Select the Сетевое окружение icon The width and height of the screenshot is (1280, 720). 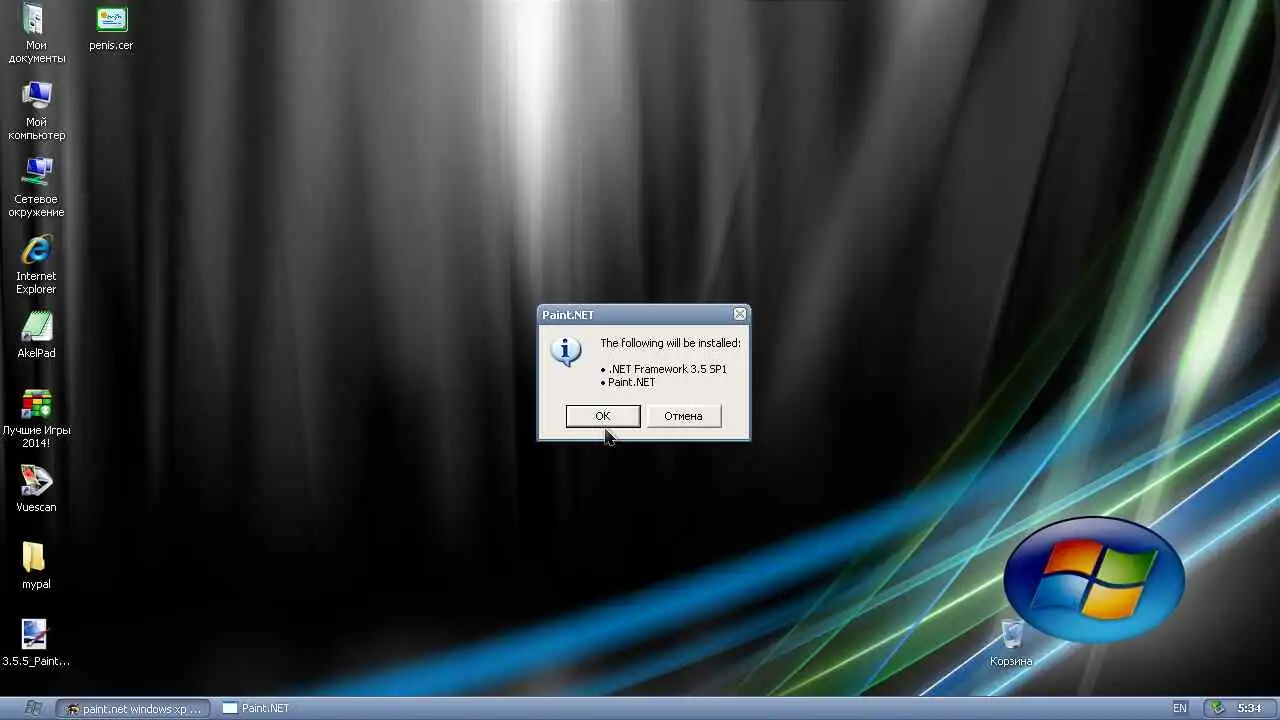pyautogui.click(x=36, y=187)
